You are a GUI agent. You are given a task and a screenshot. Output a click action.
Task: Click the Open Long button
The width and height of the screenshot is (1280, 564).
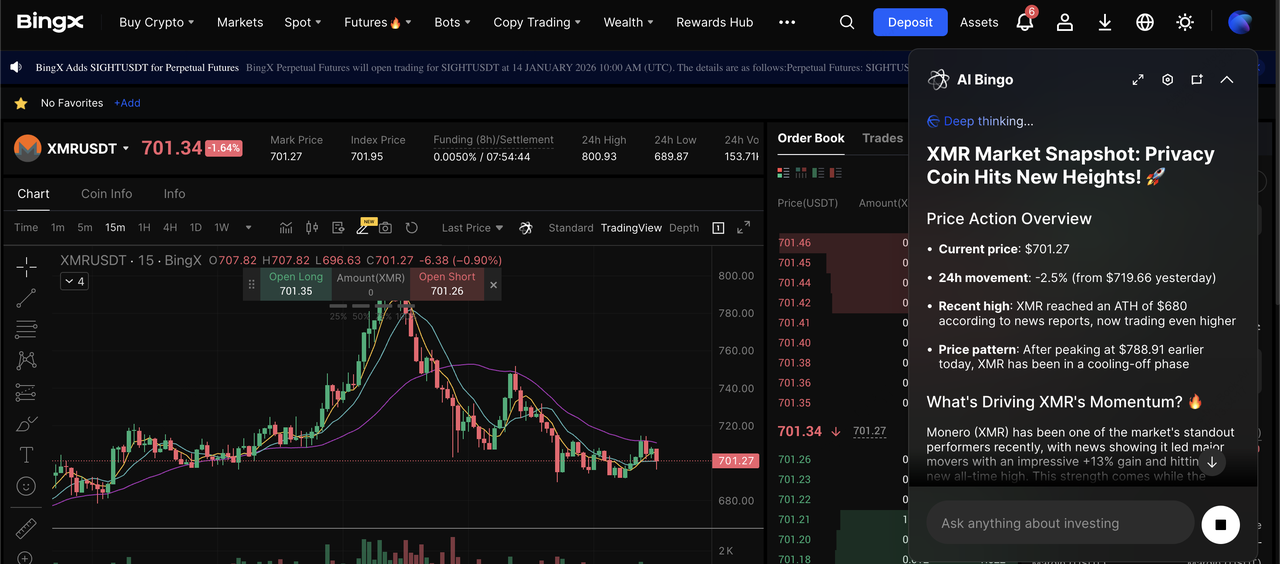pos(296,284)
